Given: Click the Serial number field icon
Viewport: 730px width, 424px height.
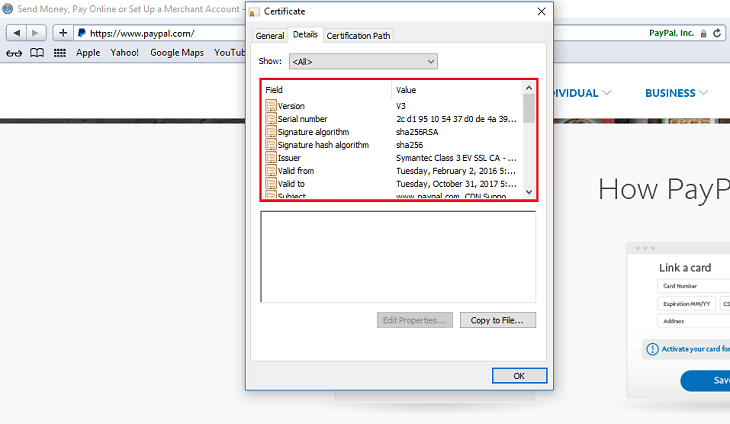Looking at the screenshot, I should (271, 119).
